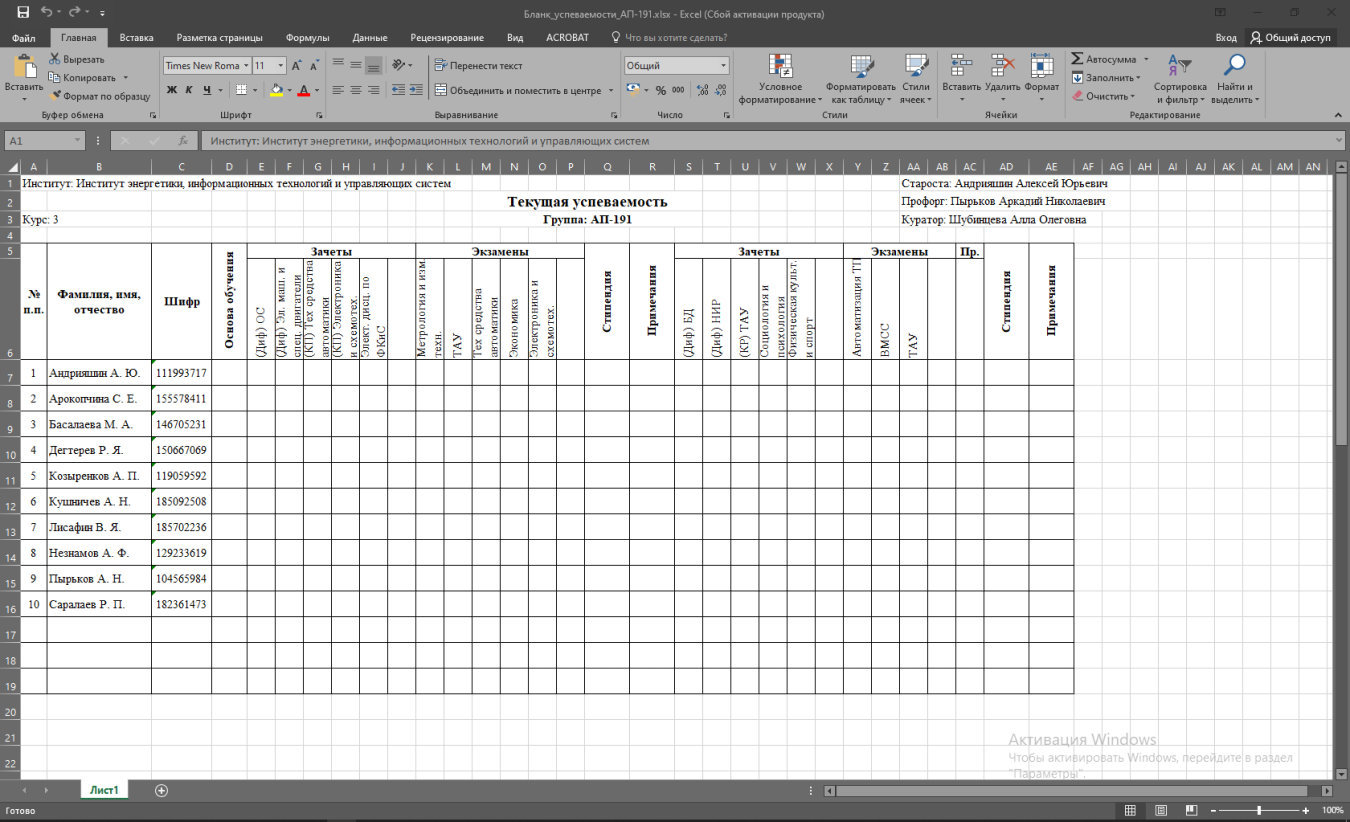The image size is (1350, 822).
Task: Open Find and Select (Найти и выделить)
Action: tap(1234, 79)
